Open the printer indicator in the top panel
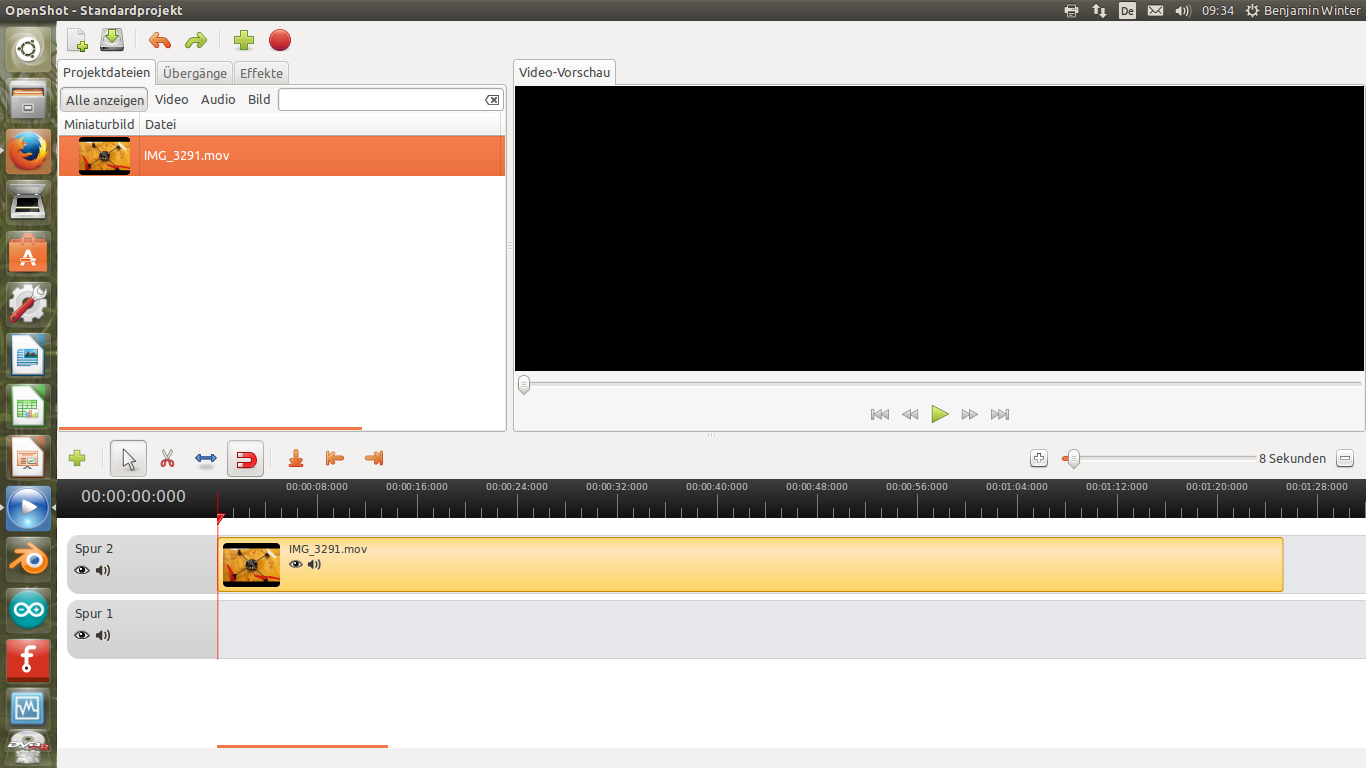 coord(1072,10)
